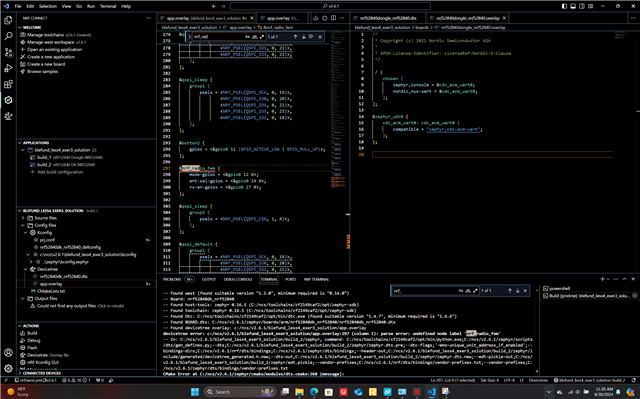Toggle Match Whole Word in editor find widget
Image resolution: width=640 pixels, height=399 pixels.
point(255,37)
